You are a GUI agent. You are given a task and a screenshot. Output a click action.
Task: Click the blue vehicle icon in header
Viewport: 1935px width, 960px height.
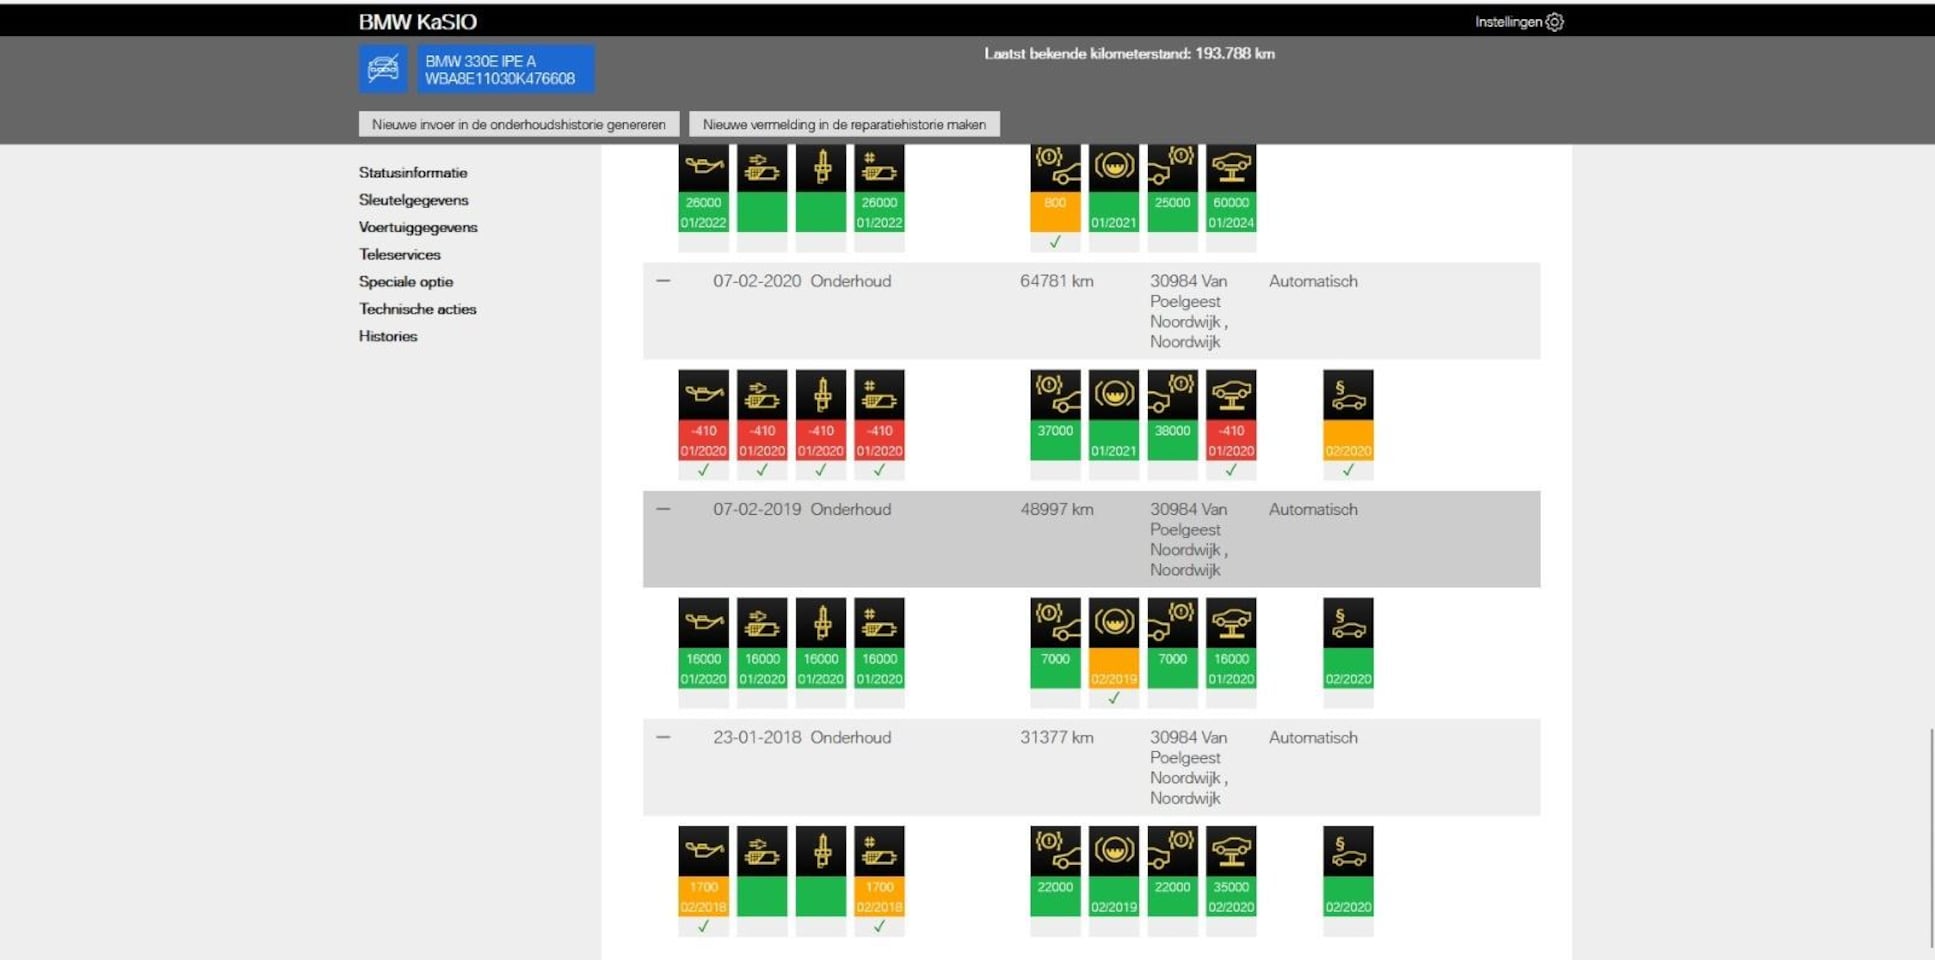(x=383, y=69)
